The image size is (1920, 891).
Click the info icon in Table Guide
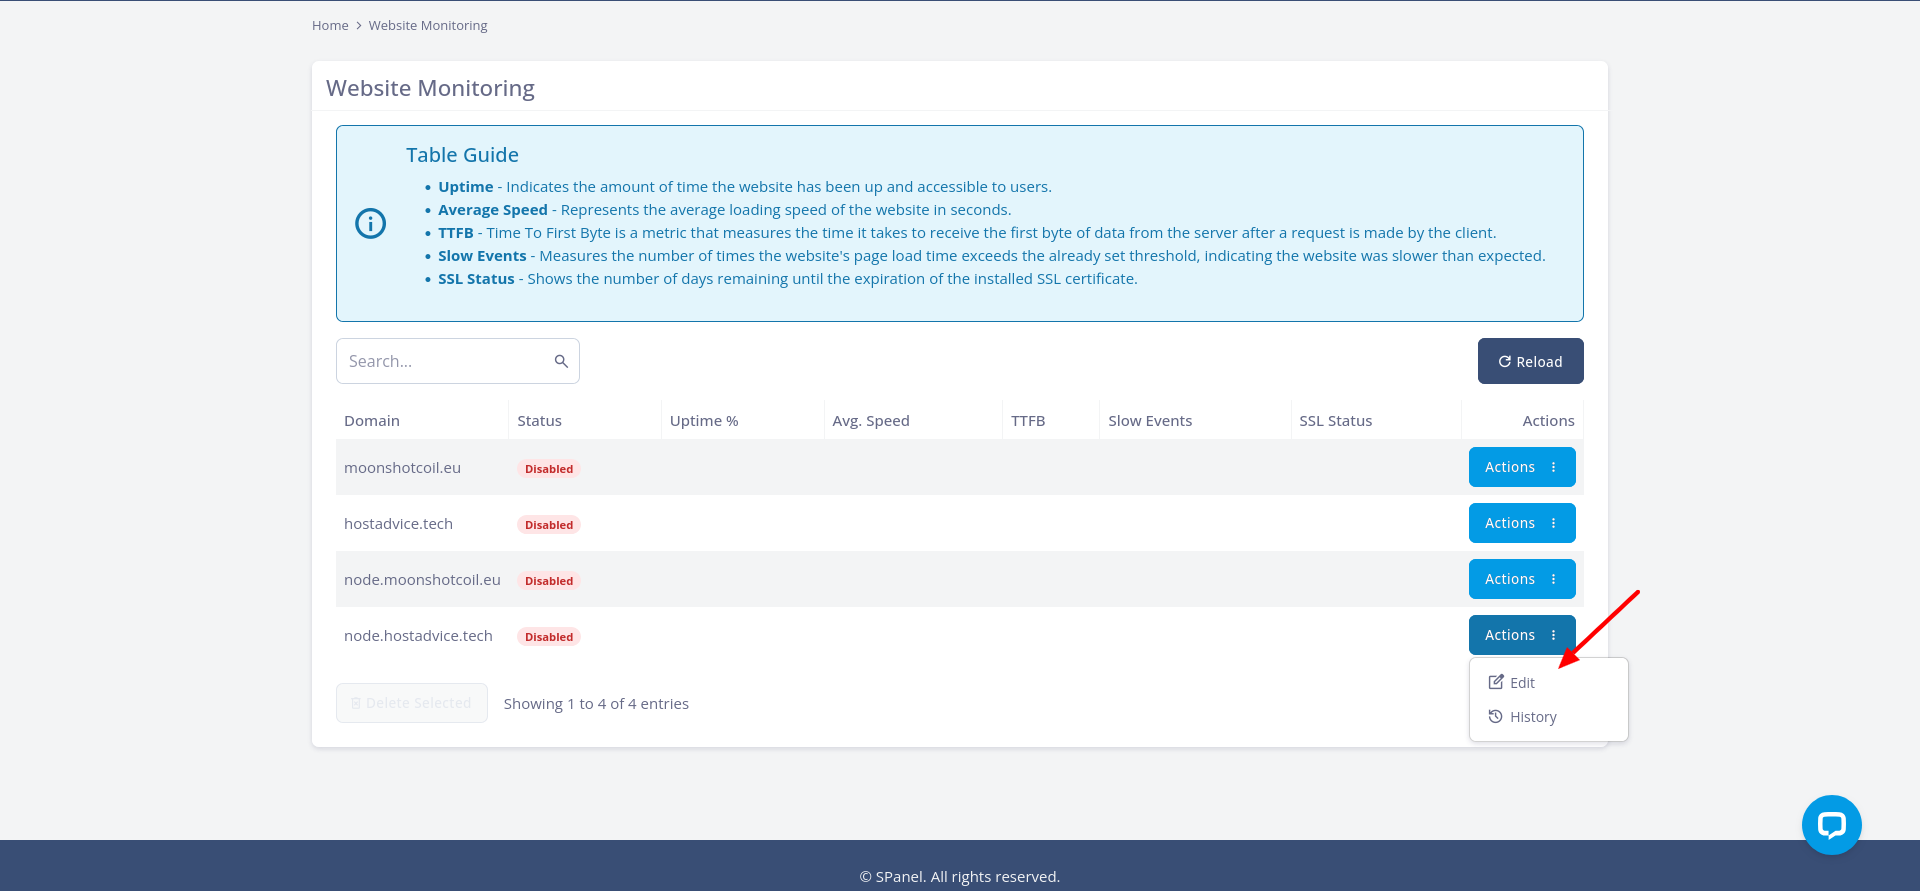(371, 223)
